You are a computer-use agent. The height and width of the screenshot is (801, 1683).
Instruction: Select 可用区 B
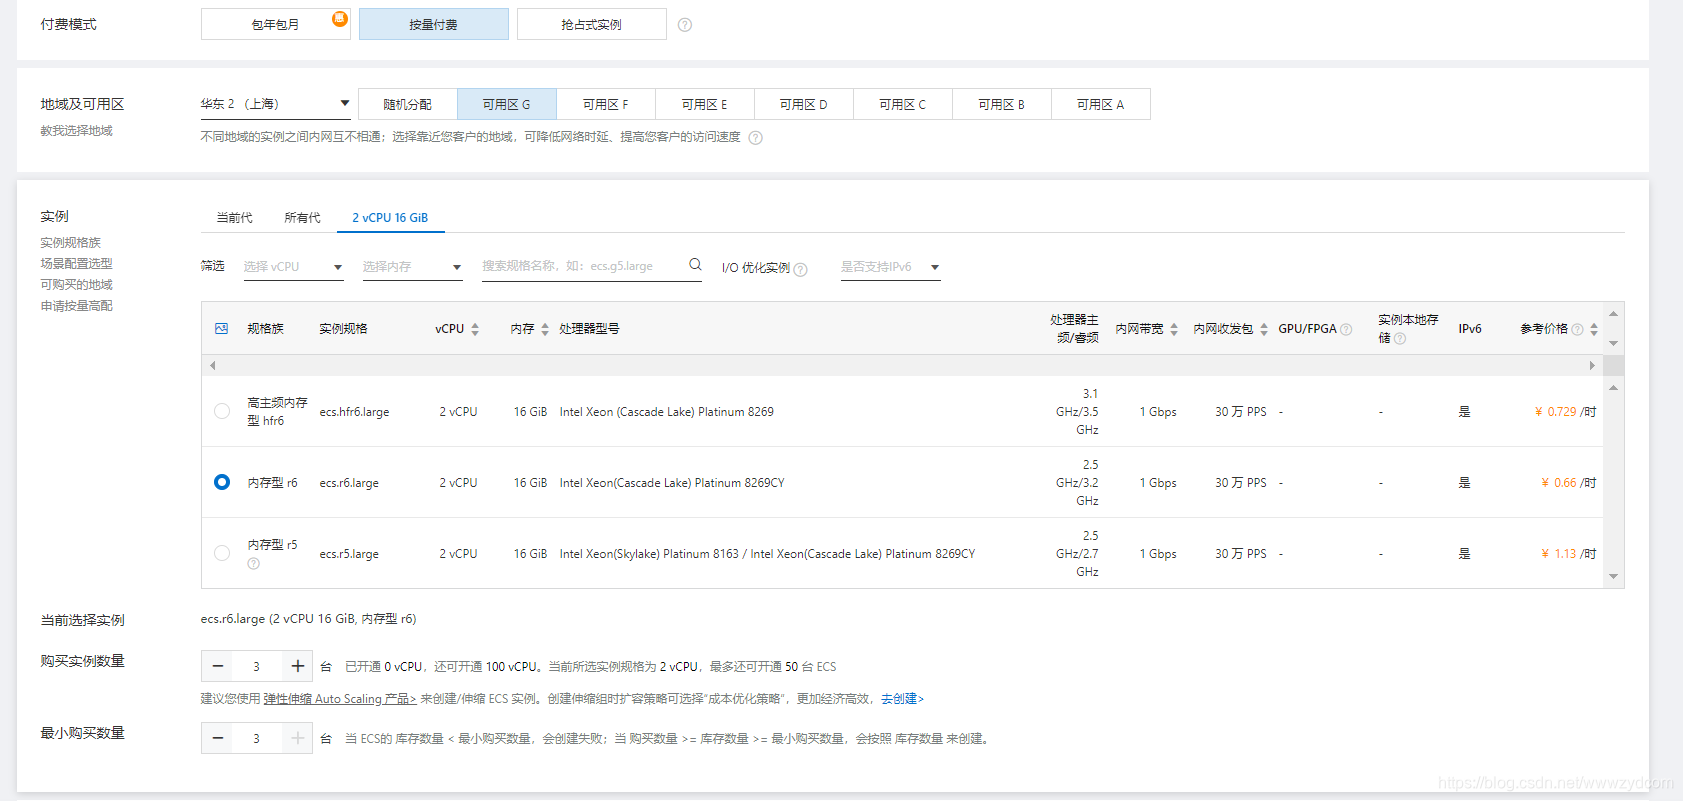pos(1001,104)
